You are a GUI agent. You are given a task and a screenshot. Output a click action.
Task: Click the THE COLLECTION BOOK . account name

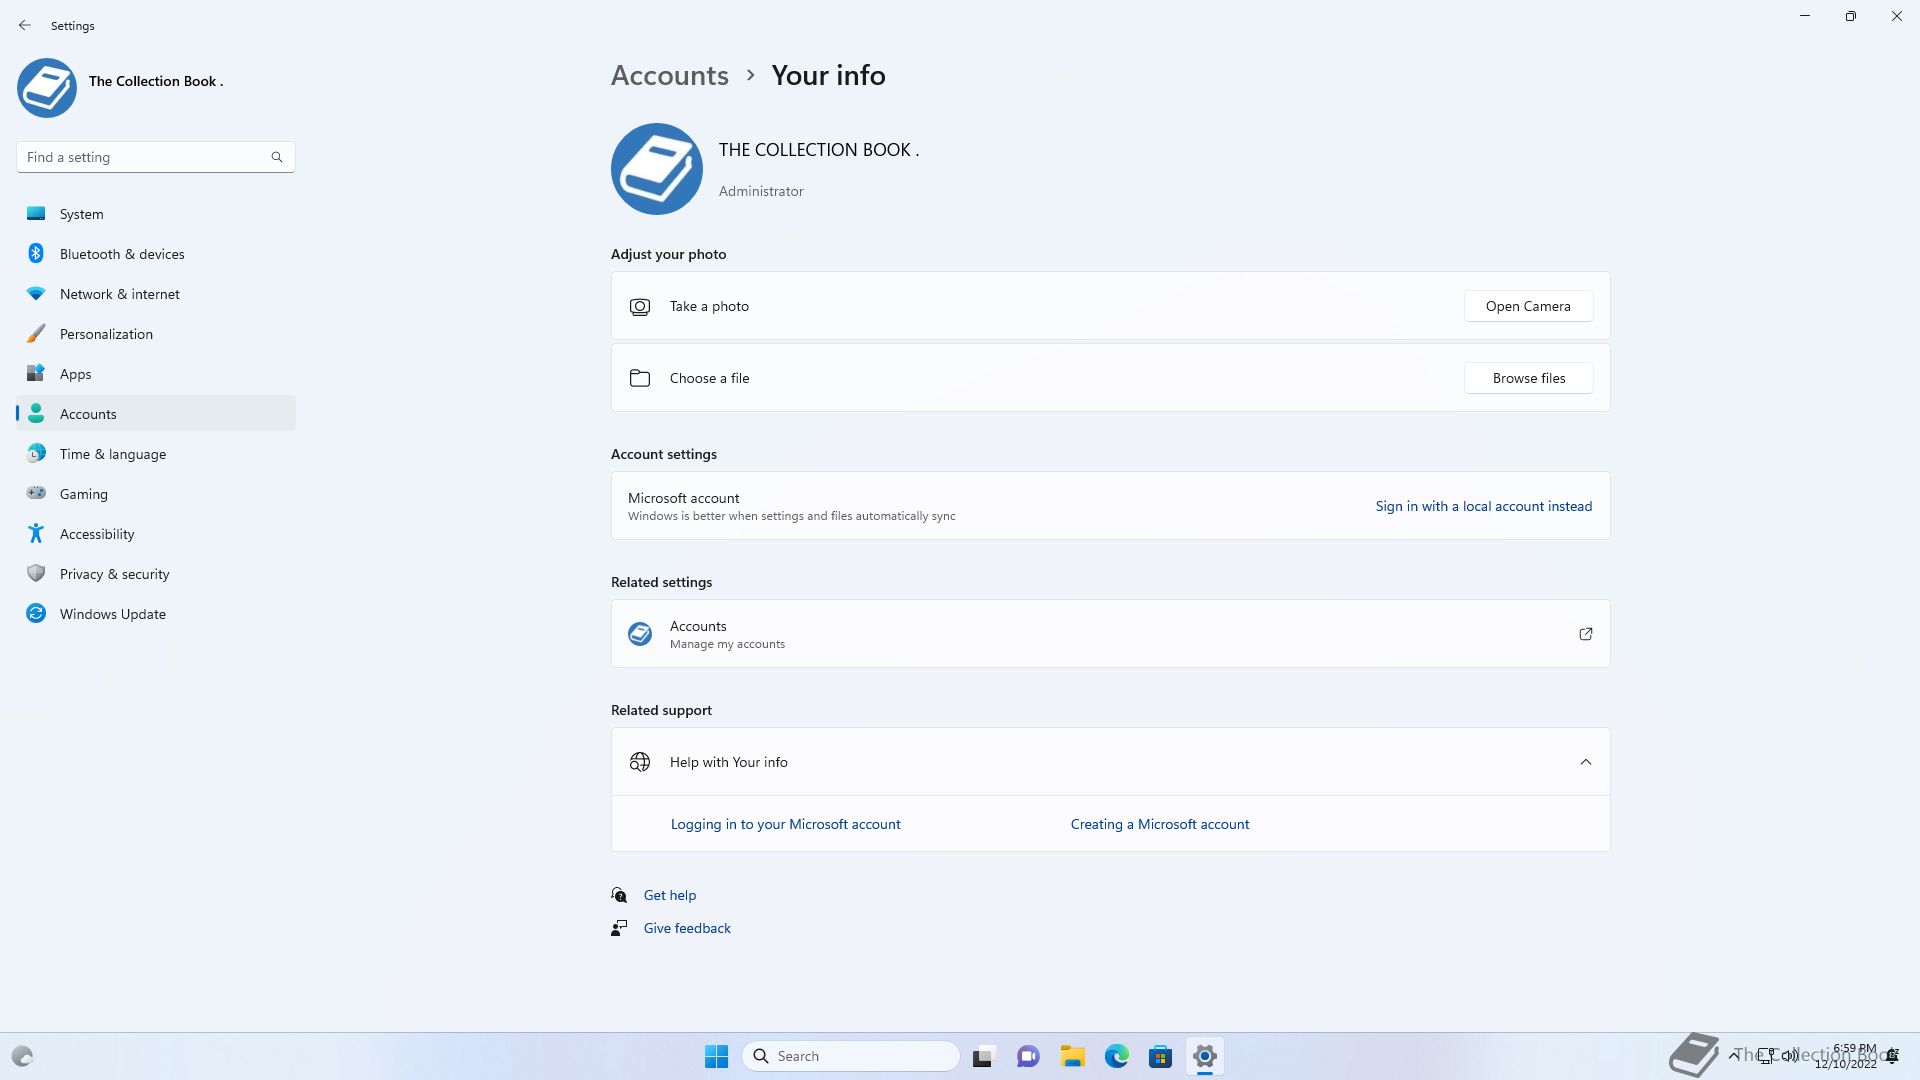click(818, 150)
